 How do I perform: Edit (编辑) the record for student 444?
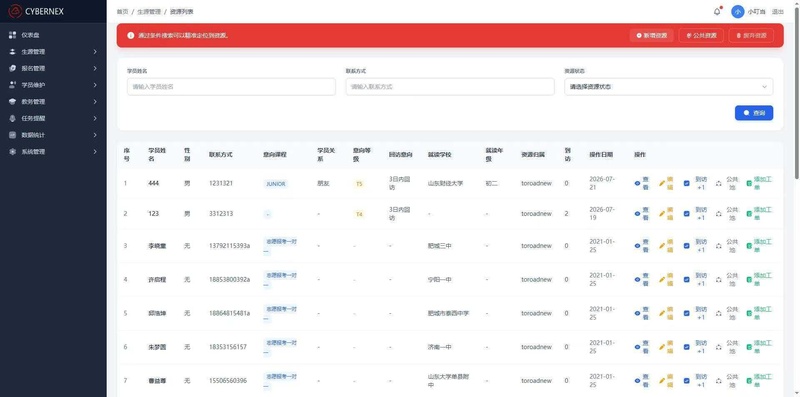tap(666, 183)
